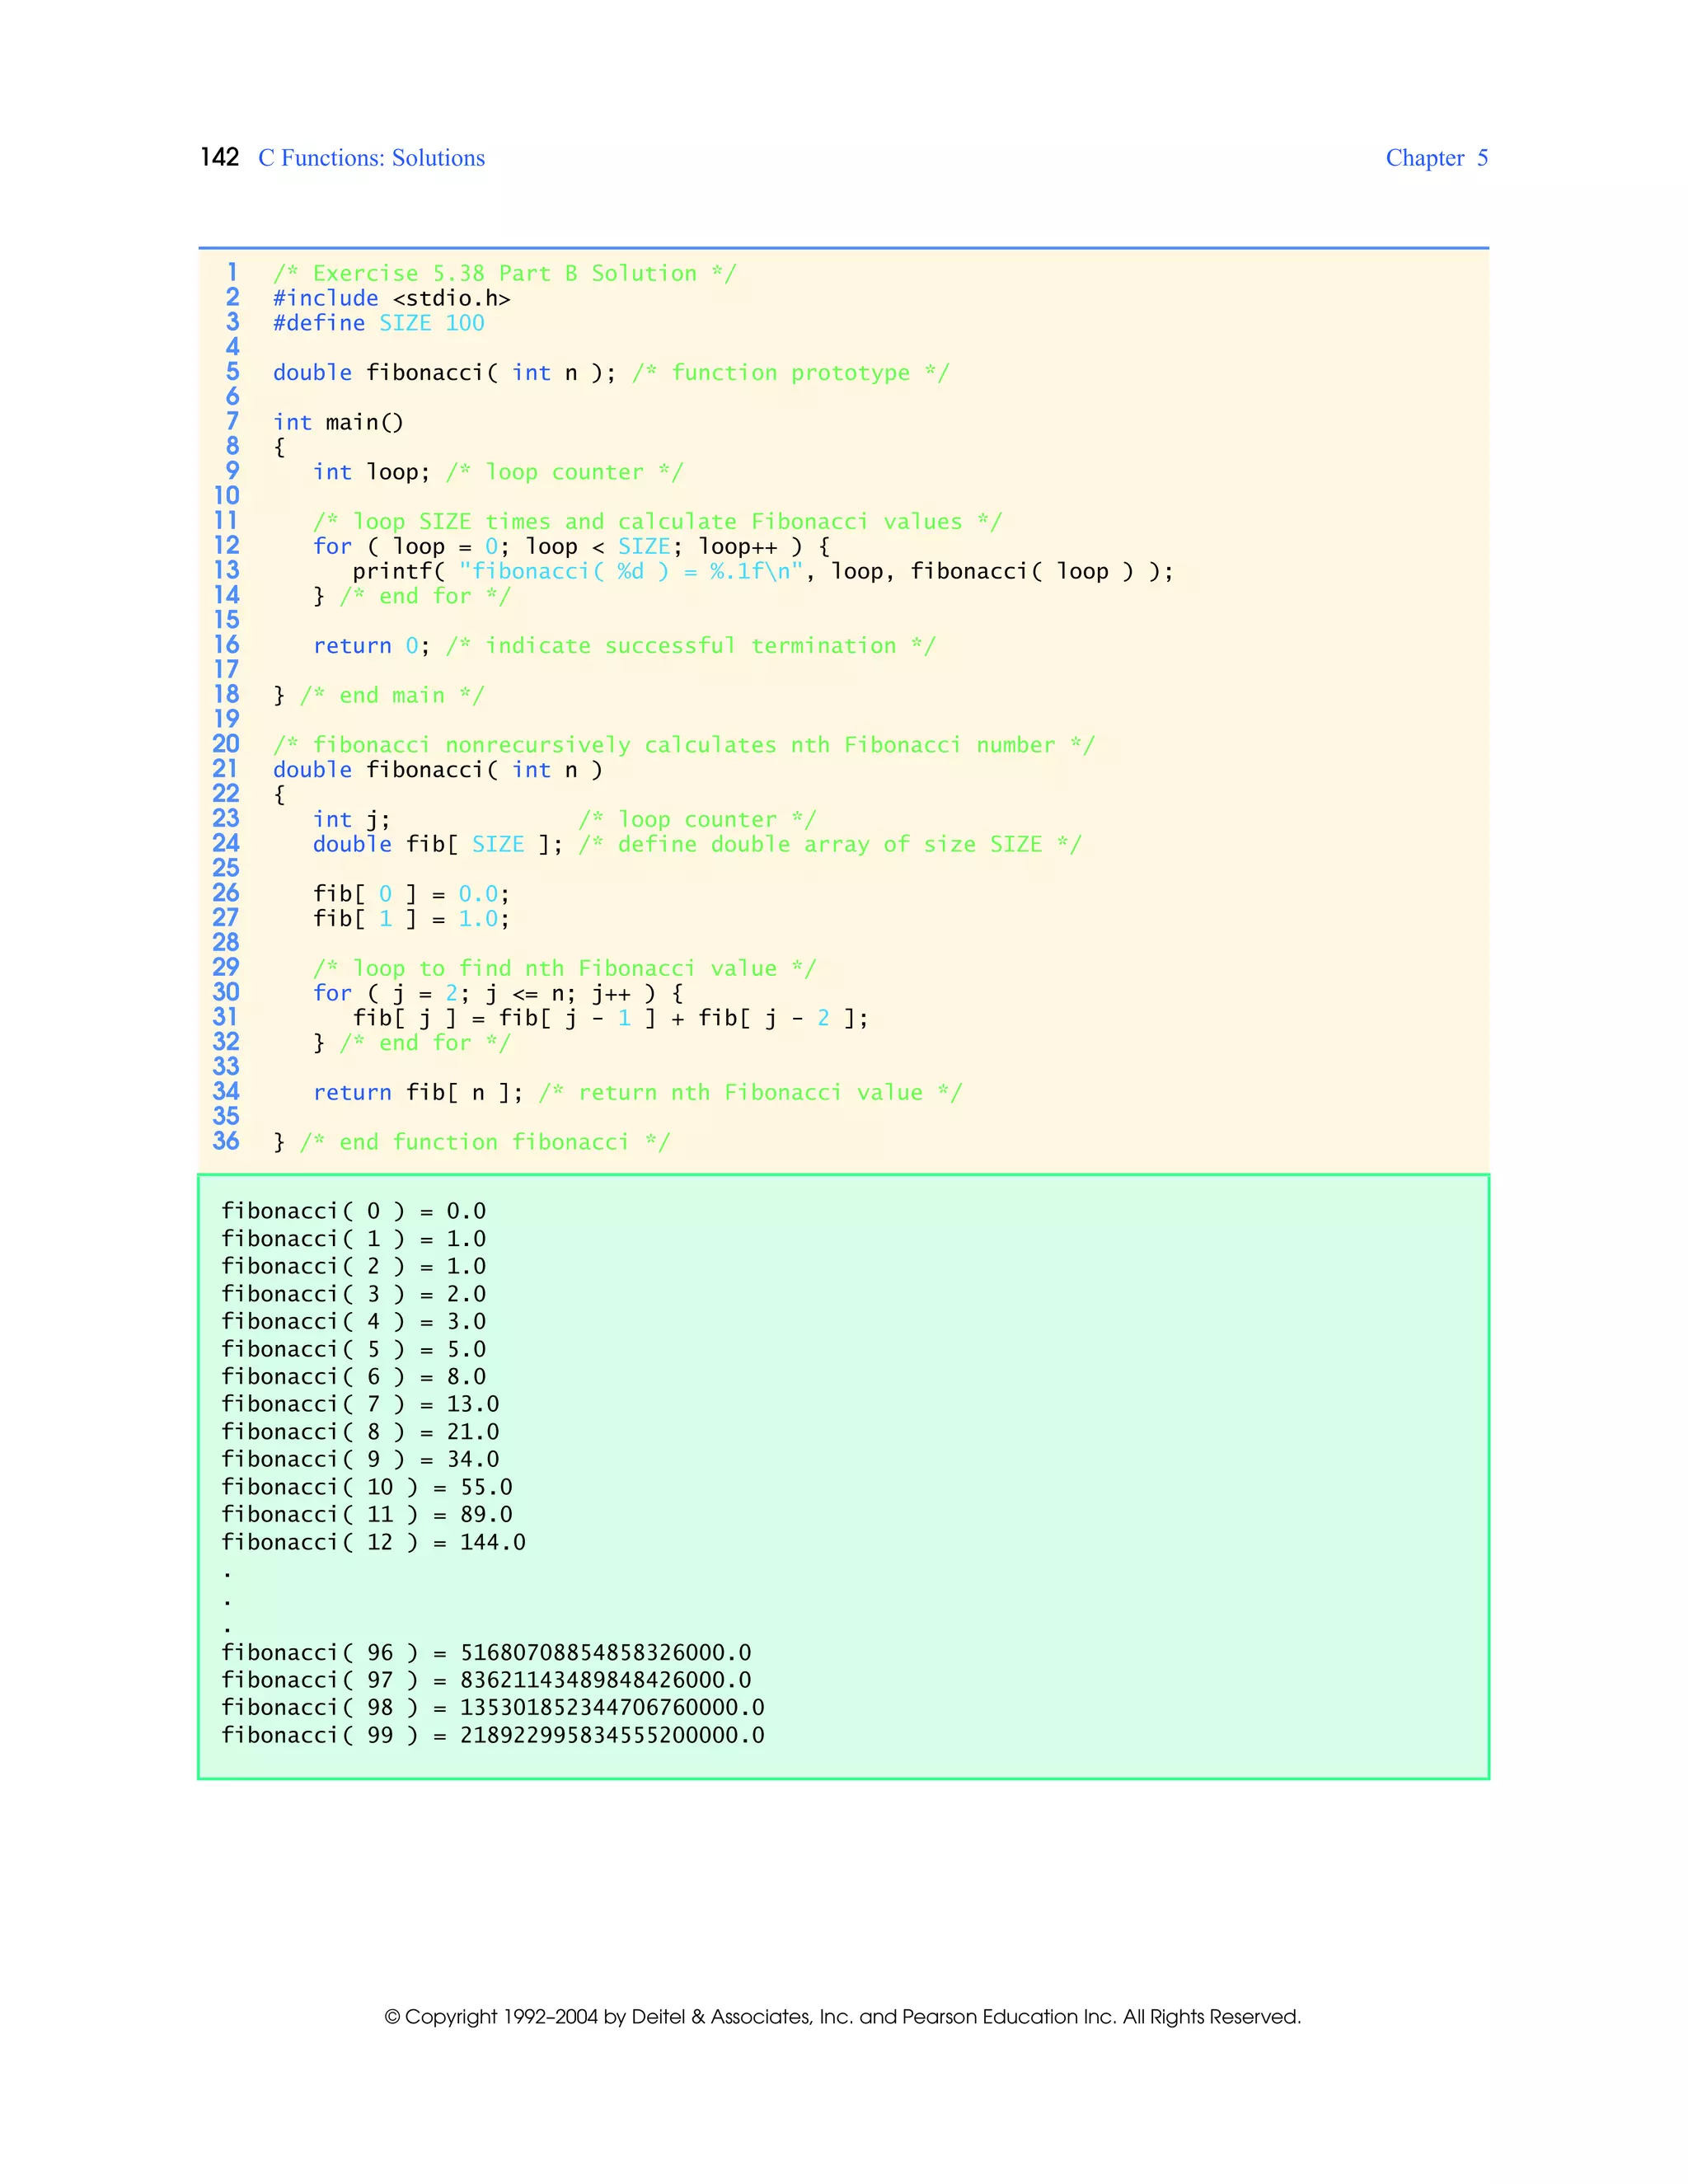Click the page number 142
This screenshot has width=1688, height=2184.
click(x=219, y=157)
